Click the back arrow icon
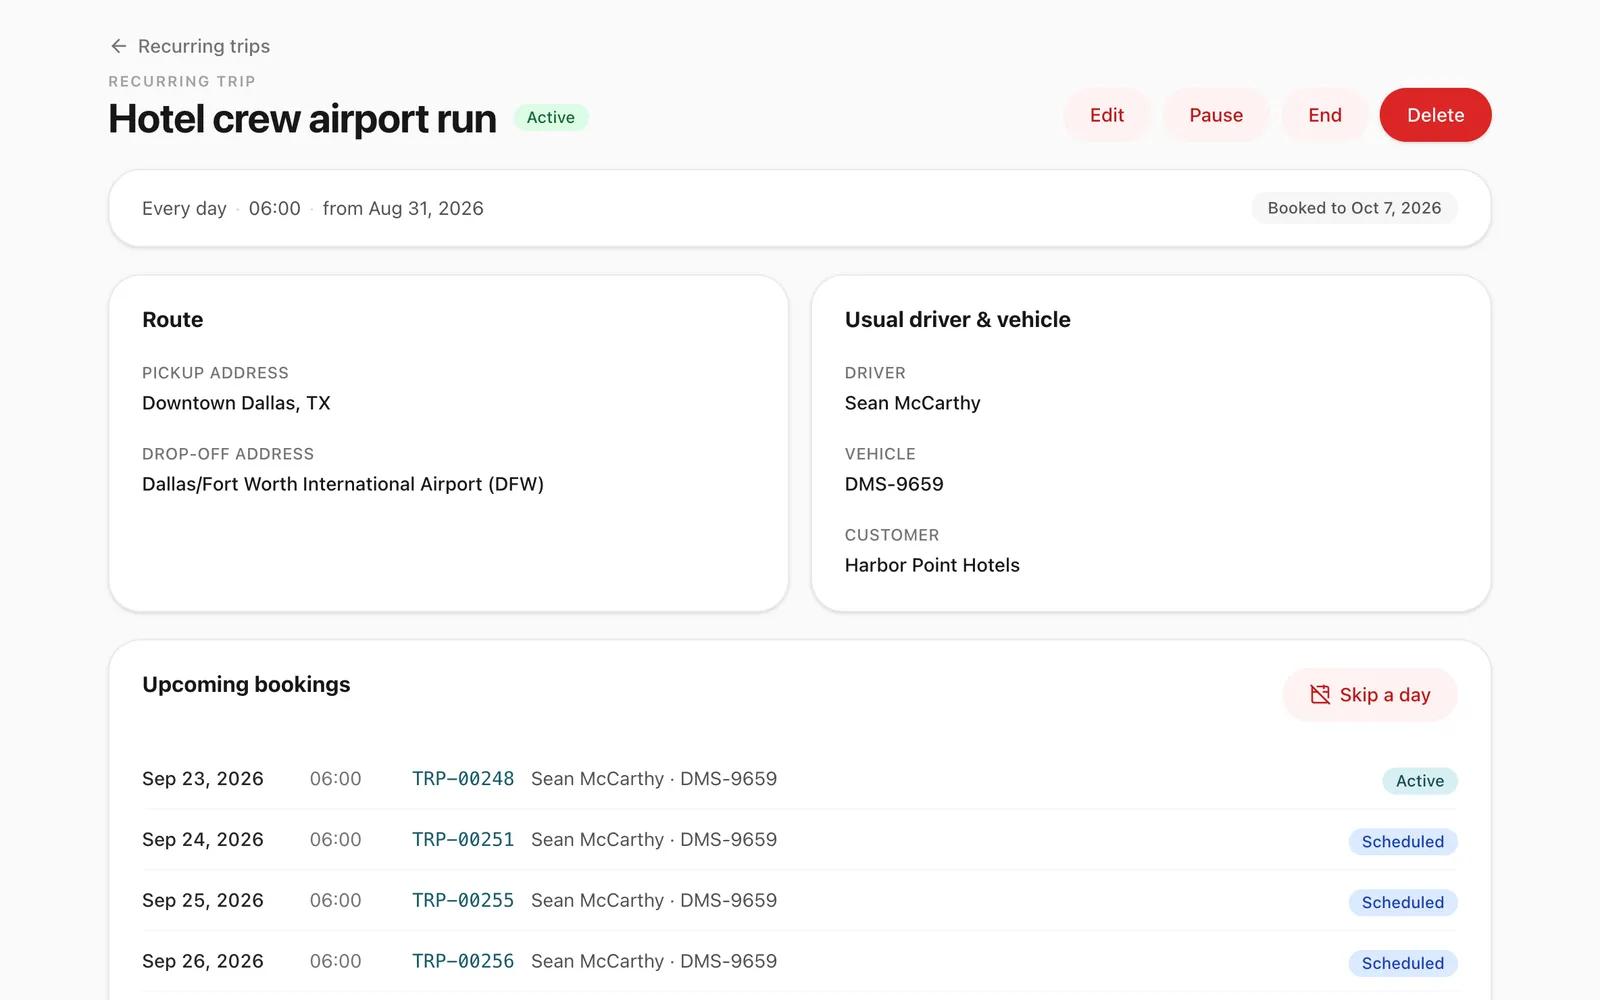1600x1000 pixels. tap(118, 46)
